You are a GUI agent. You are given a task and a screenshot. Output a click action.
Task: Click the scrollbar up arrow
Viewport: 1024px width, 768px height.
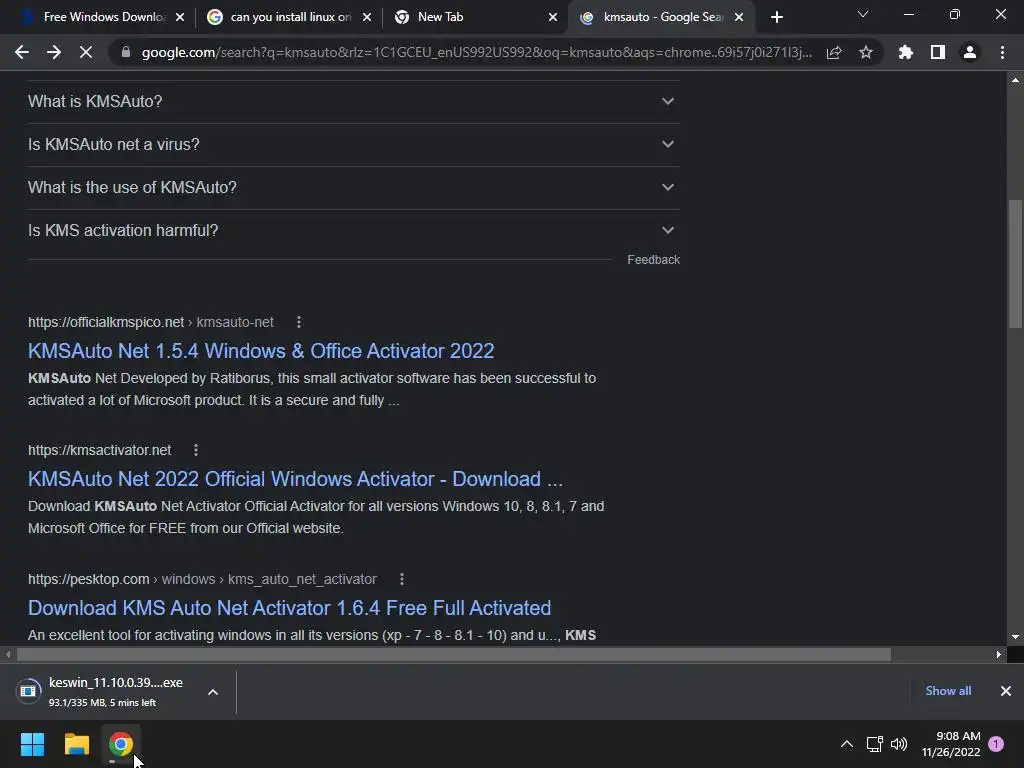point(1015,80)
